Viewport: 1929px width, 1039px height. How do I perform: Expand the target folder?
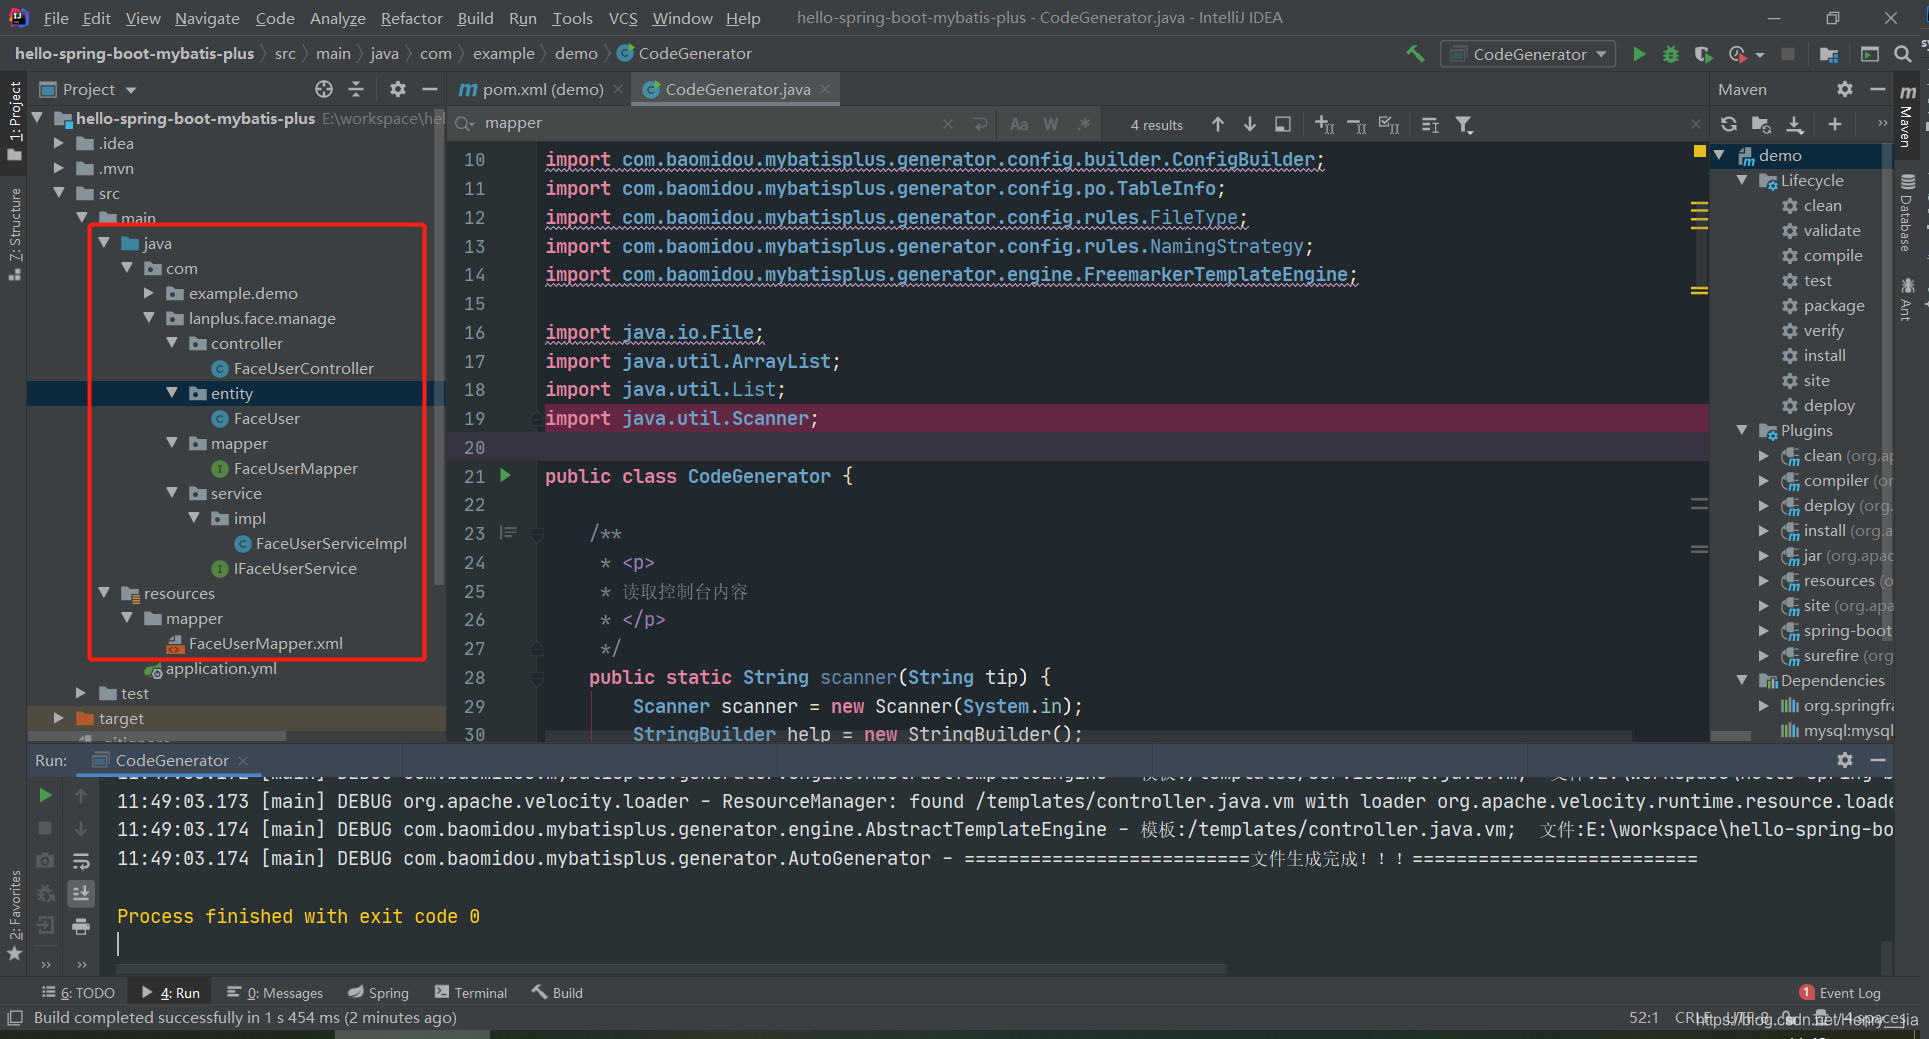click(x=58, y=718)
